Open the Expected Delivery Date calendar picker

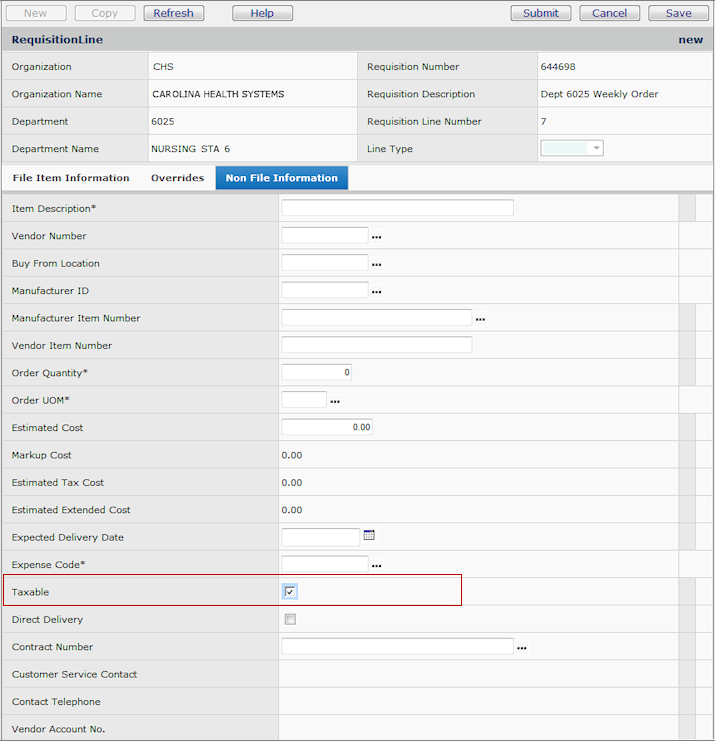369,536
